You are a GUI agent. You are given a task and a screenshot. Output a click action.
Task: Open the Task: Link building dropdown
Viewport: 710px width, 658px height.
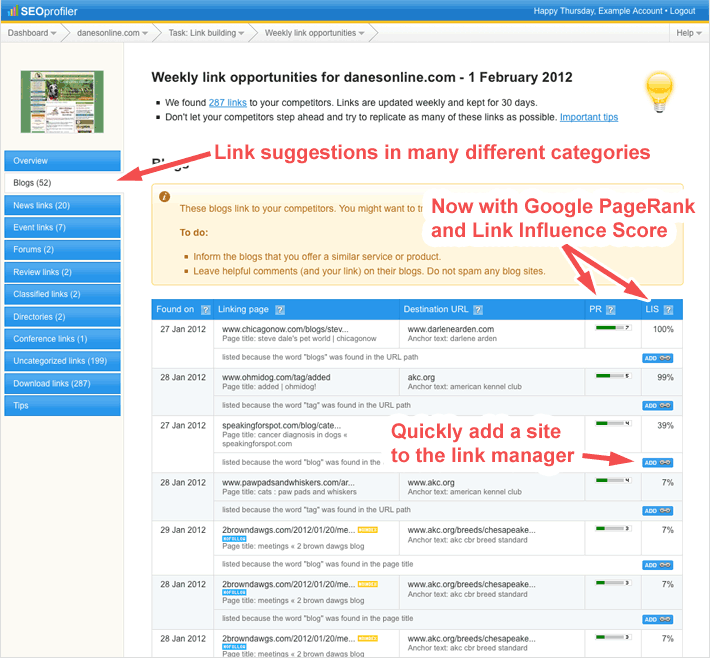tap(206, 33)
